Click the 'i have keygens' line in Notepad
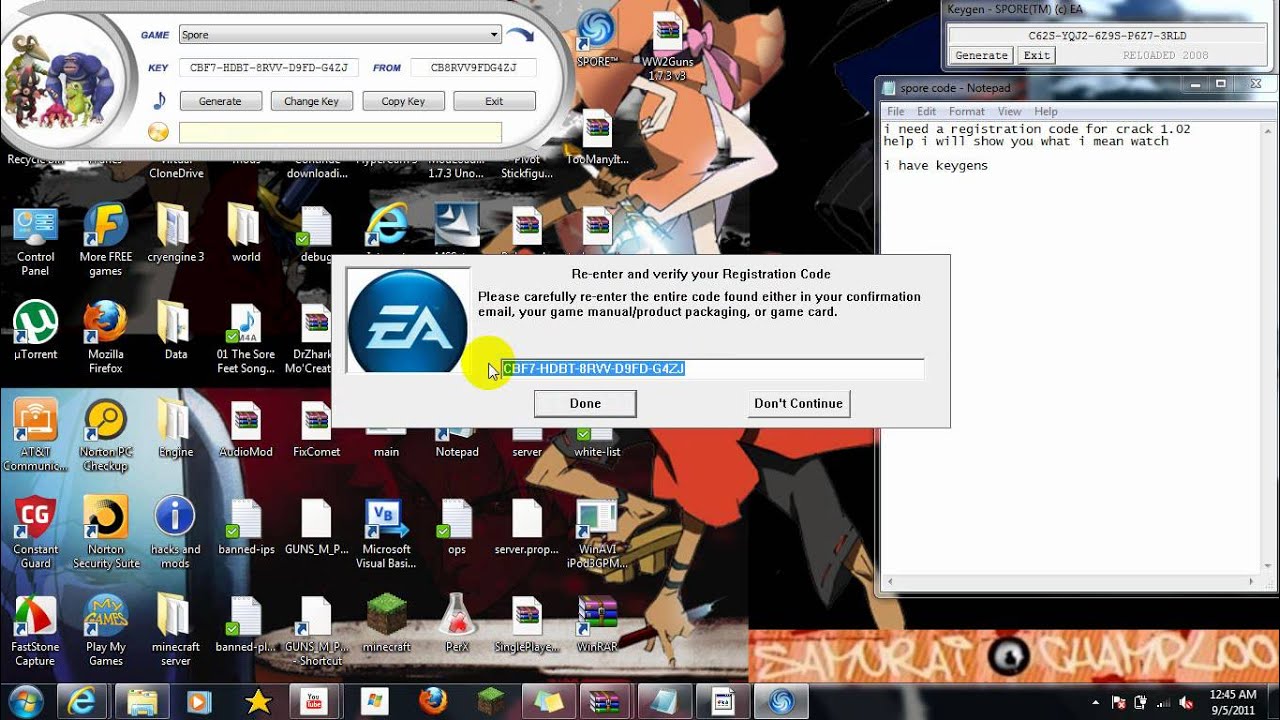Screen dimensions: 1280x720 pyautogui.click(x=936, y=166)
